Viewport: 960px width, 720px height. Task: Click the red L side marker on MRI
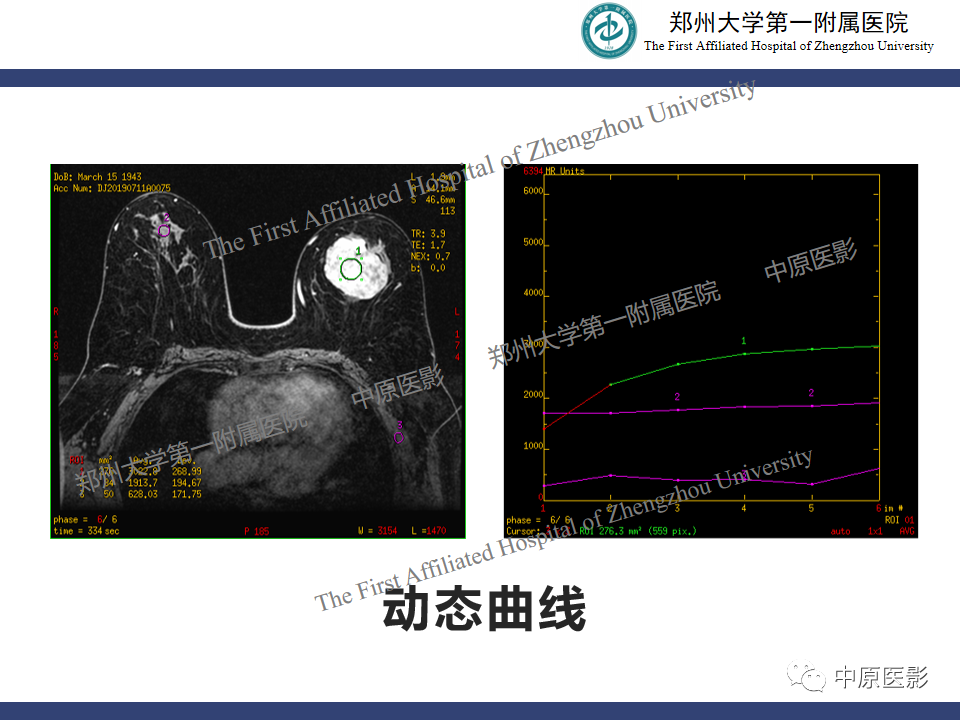[457, 312]
